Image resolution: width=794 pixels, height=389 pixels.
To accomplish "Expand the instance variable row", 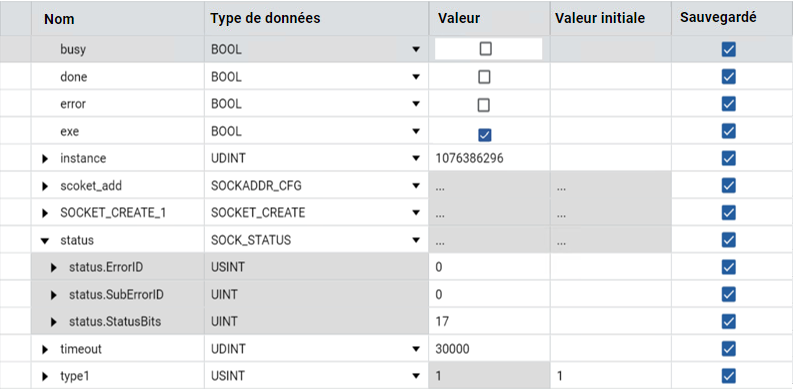I will click(x=46, y=159).
